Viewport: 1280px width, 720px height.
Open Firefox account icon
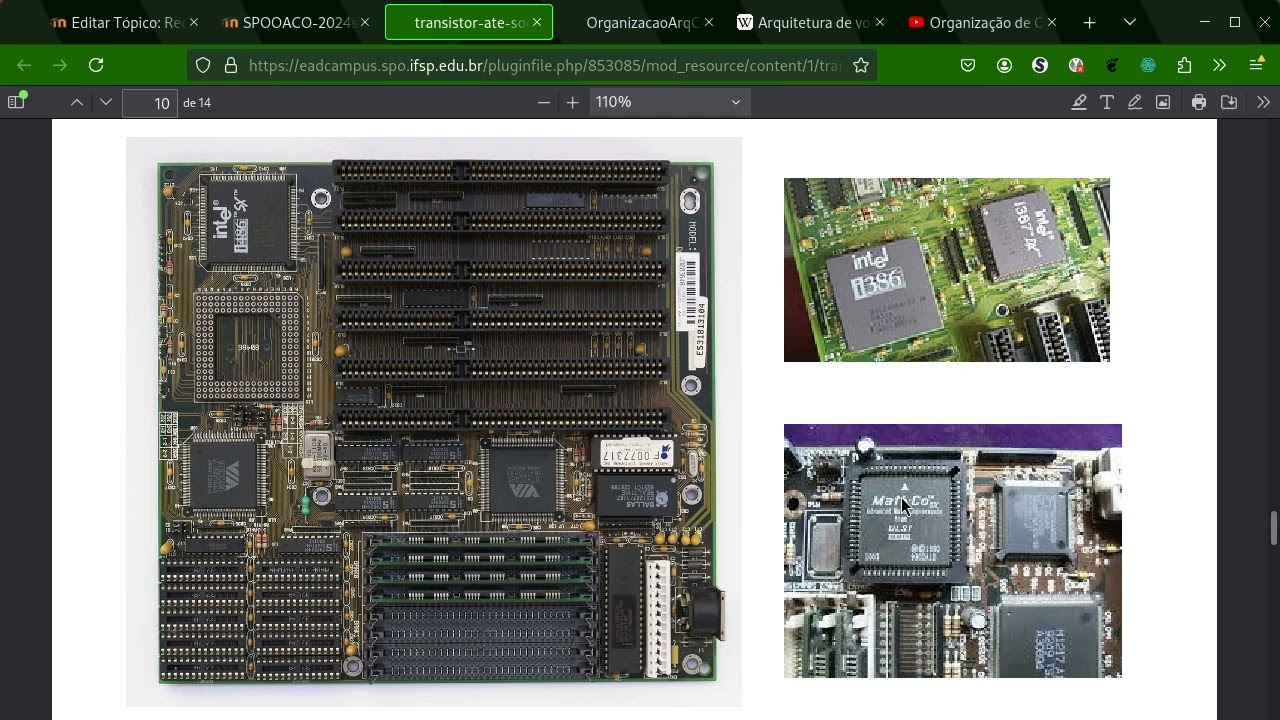1004,65
